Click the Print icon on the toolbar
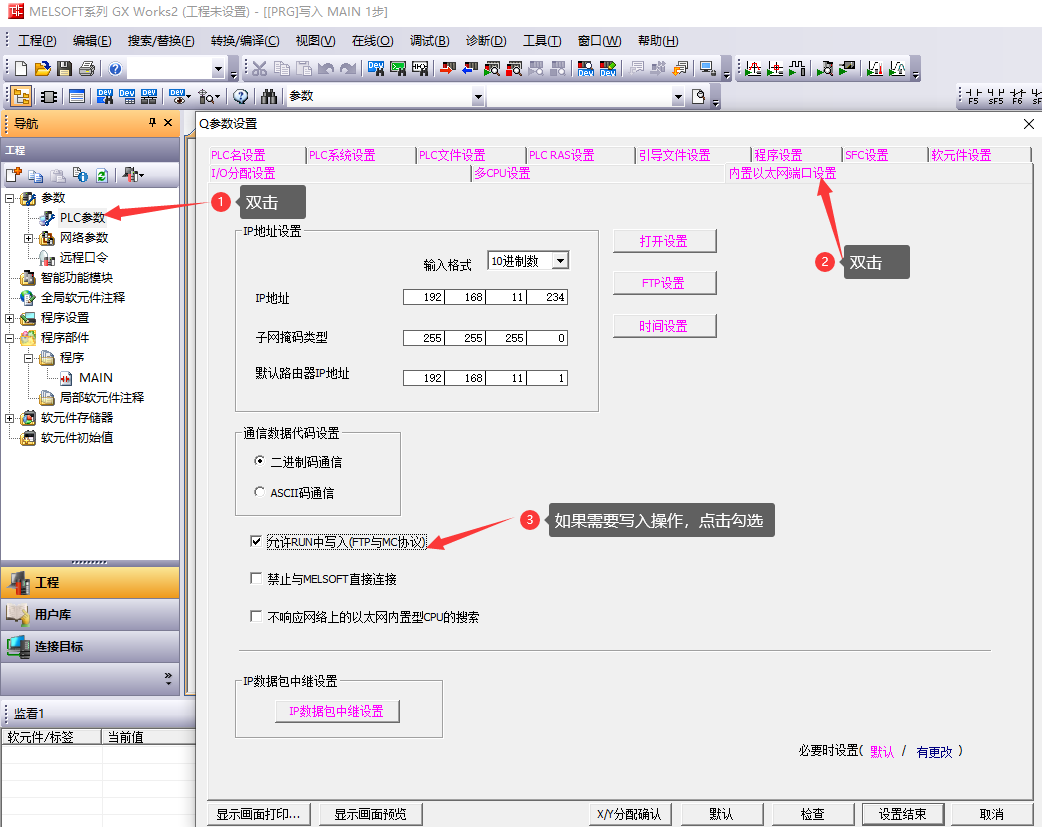The height and width of the screenshot is (827, 1042). pos(86,68)
